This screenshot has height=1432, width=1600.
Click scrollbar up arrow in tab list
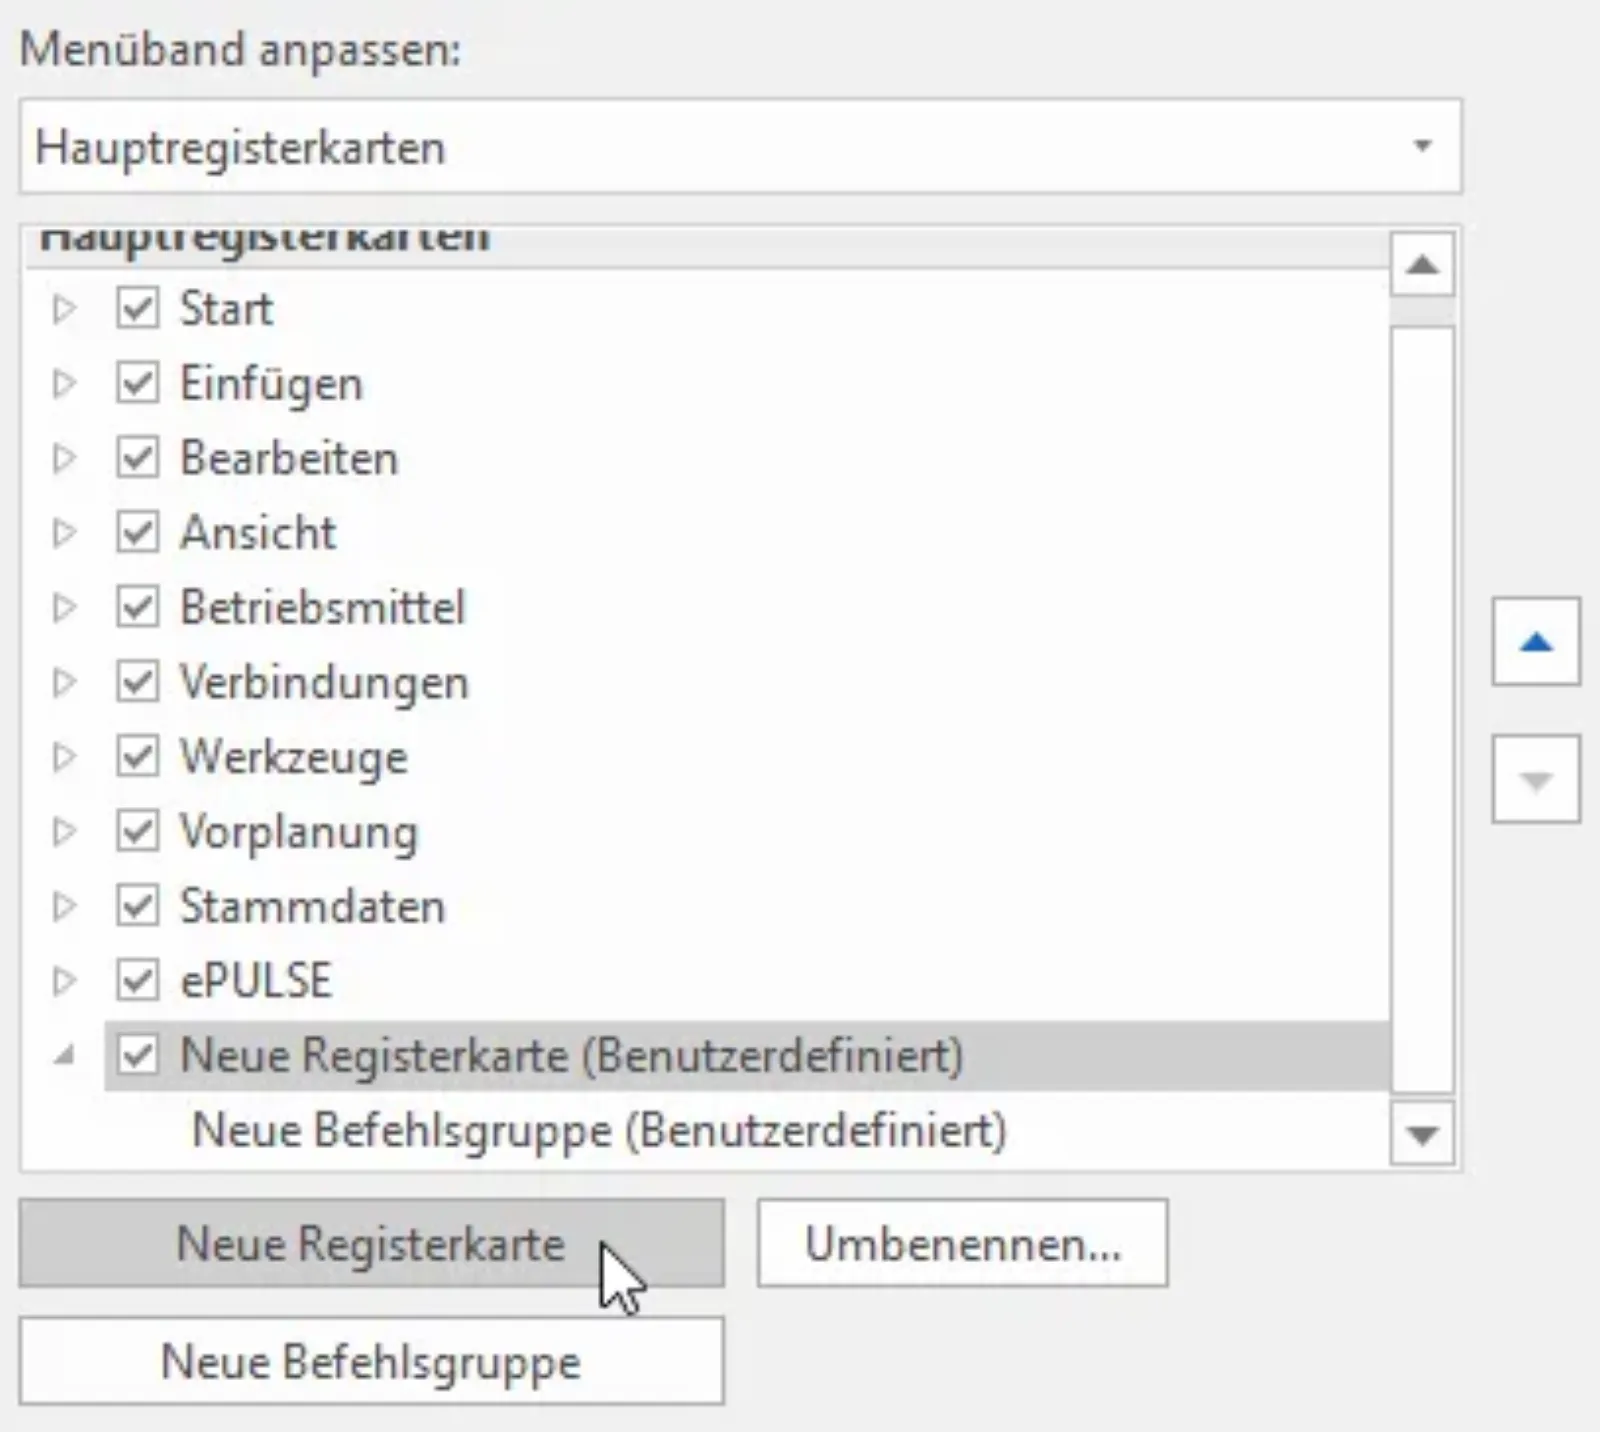1422,265
